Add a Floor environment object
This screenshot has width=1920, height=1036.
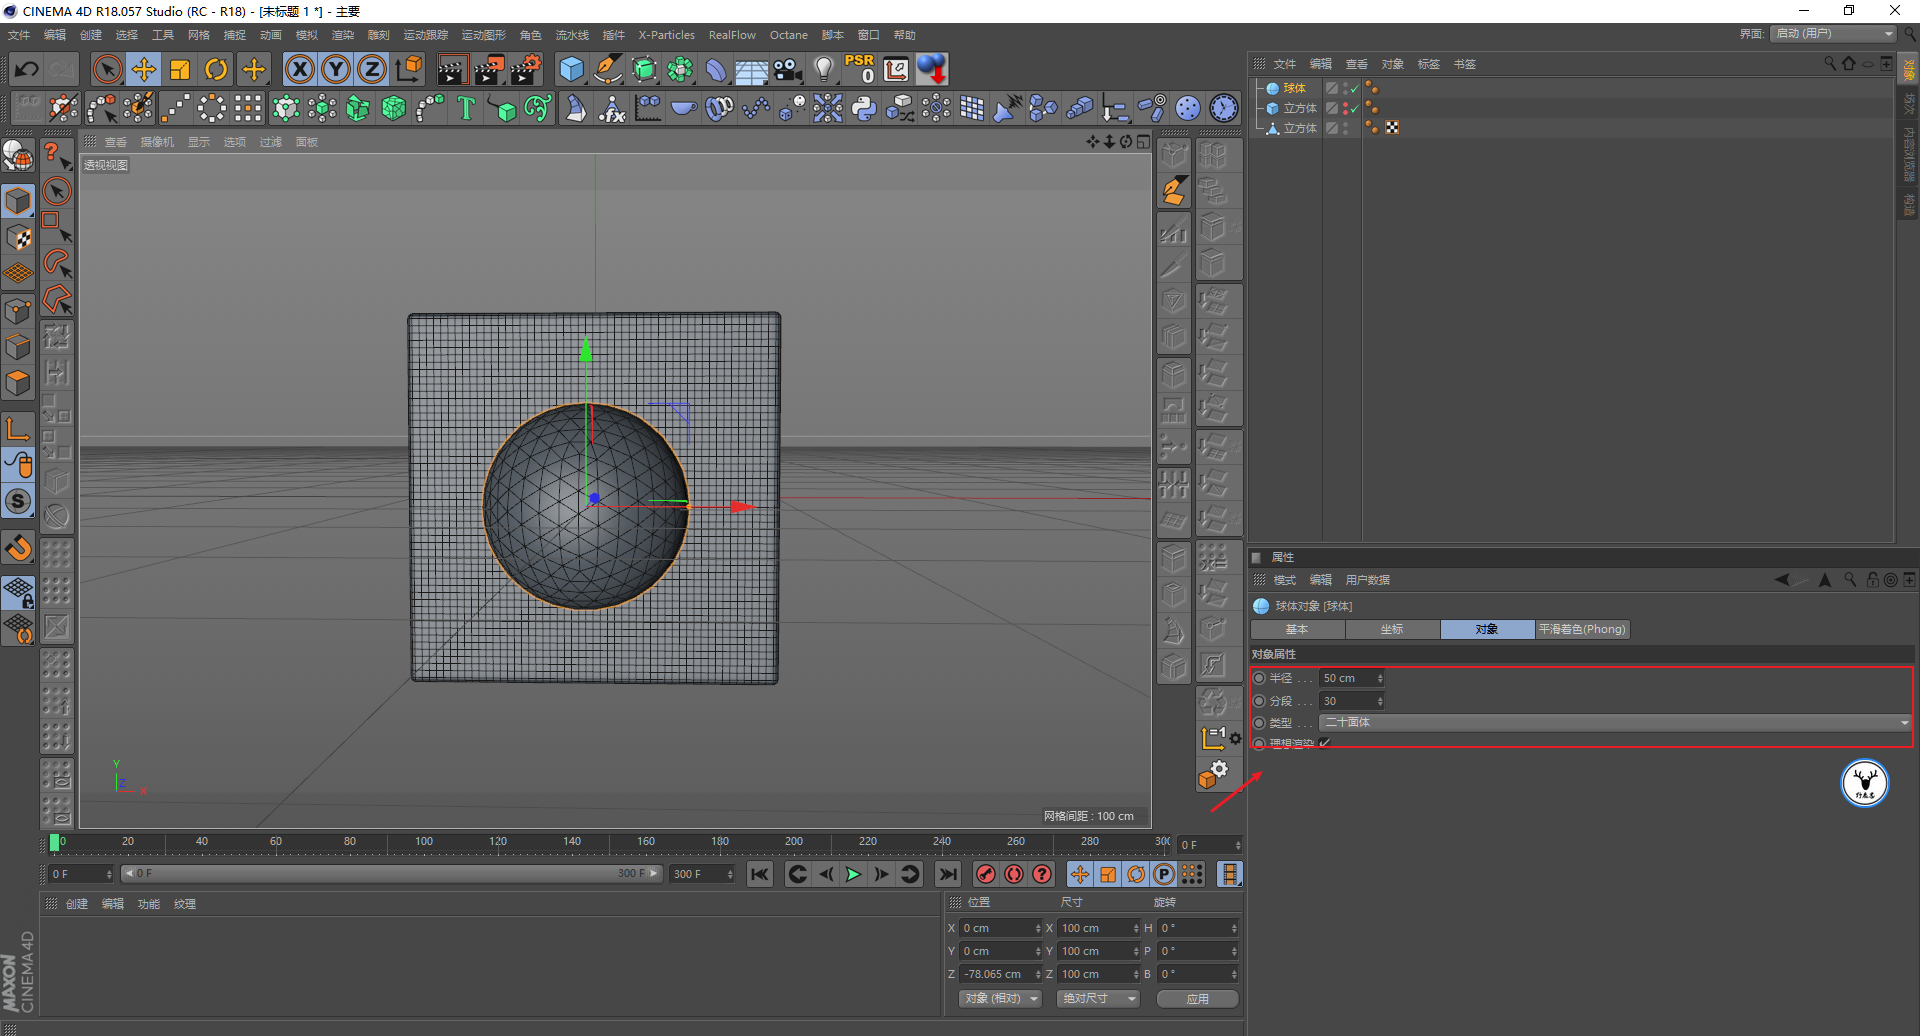pos(751,69)
